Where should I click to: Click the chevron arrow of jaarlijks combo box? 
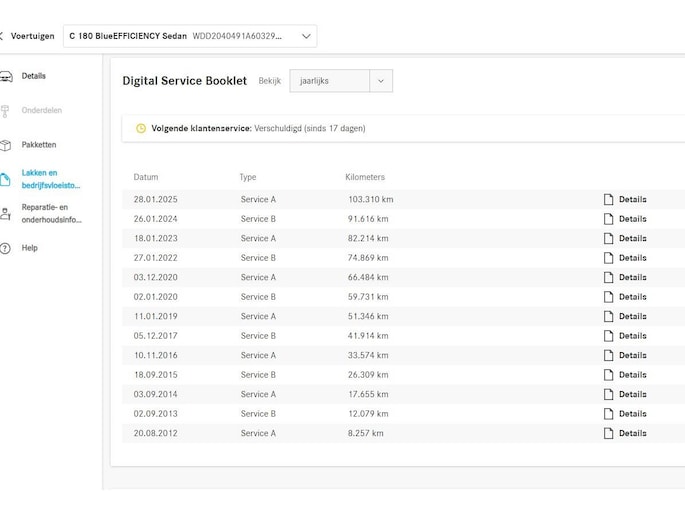(381, 81)
